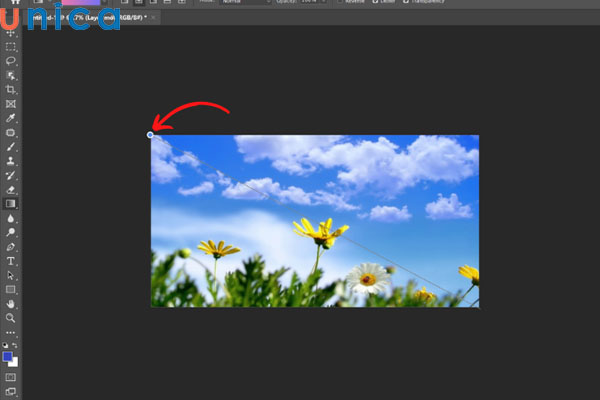Select the Path Selection tool
The width and height of the screenshot is (600, 400).
point(10,275)
